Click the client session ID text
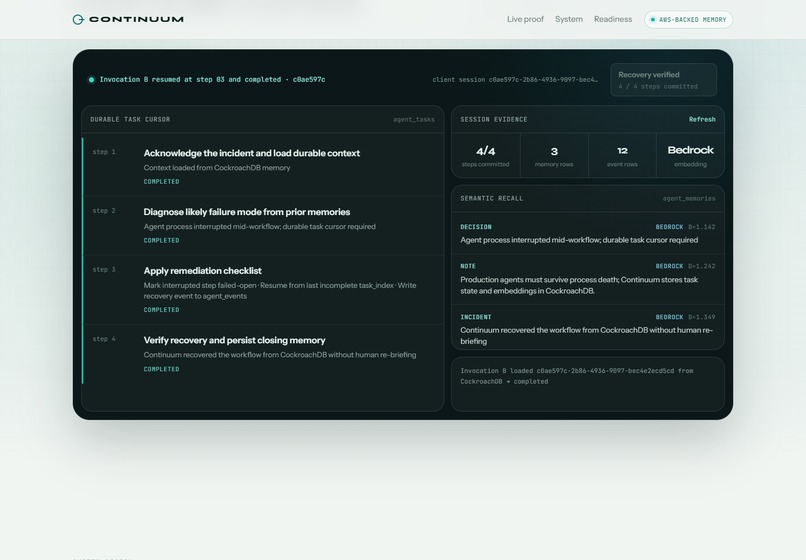The height and width of the screenshot is (560, 806). tap(515, 80)
